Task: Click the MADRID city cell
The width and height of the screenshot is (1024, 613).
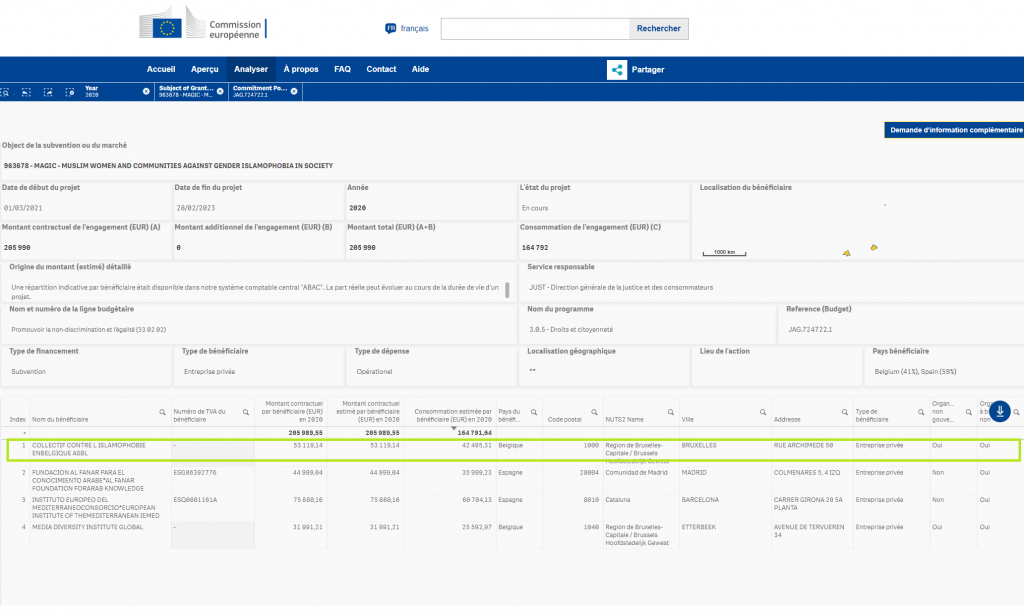Action: pos(694,473)
